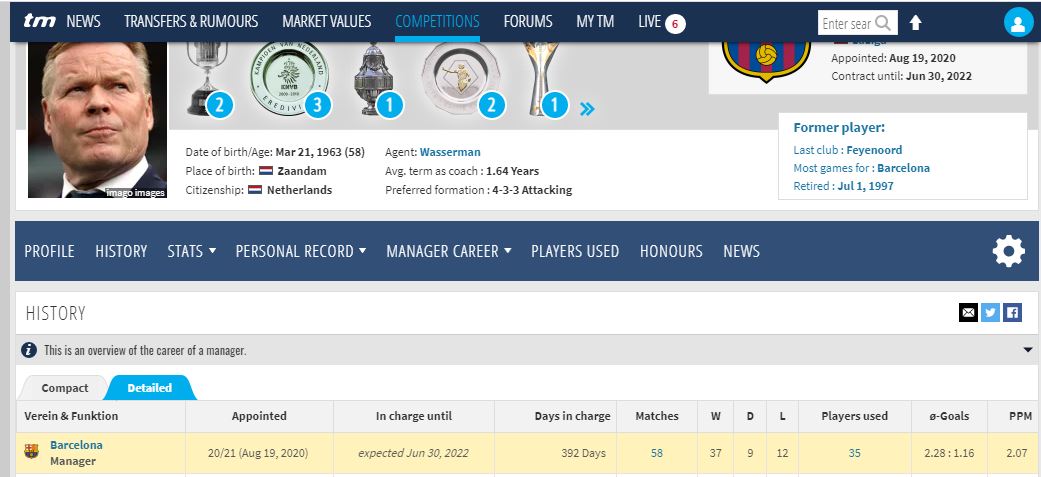Image resolution: width=1041 pixels, height=477 pixels.
Task: Open MARKET VALUES menu
Action: point(326,21)
